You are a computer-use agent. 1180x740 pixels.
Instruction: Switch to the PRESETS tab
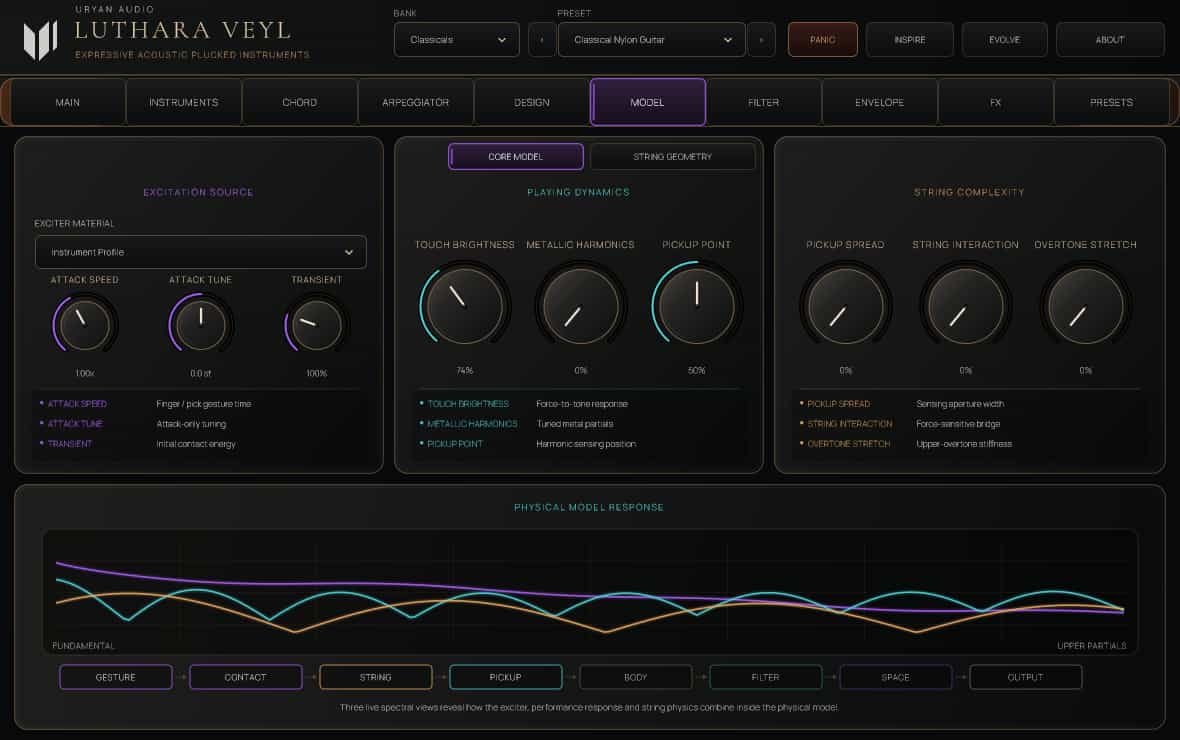tap(1111, 102)
